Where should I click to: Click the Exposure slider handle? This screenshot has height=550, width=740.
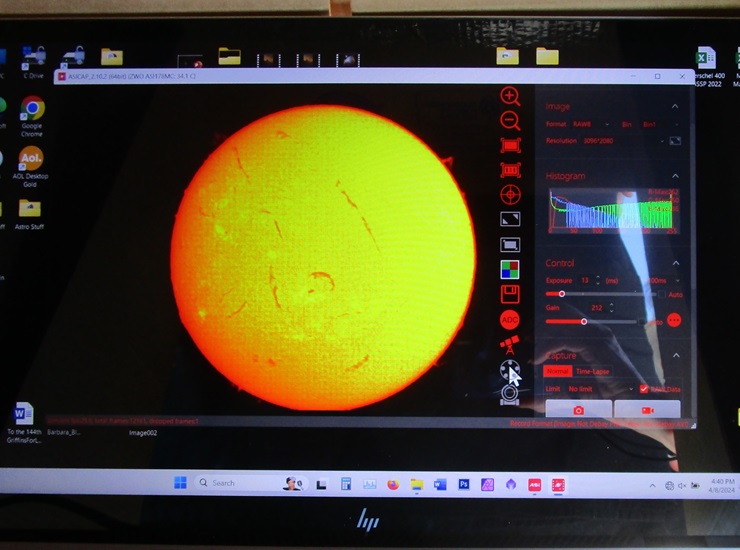[x=562, y=294]
